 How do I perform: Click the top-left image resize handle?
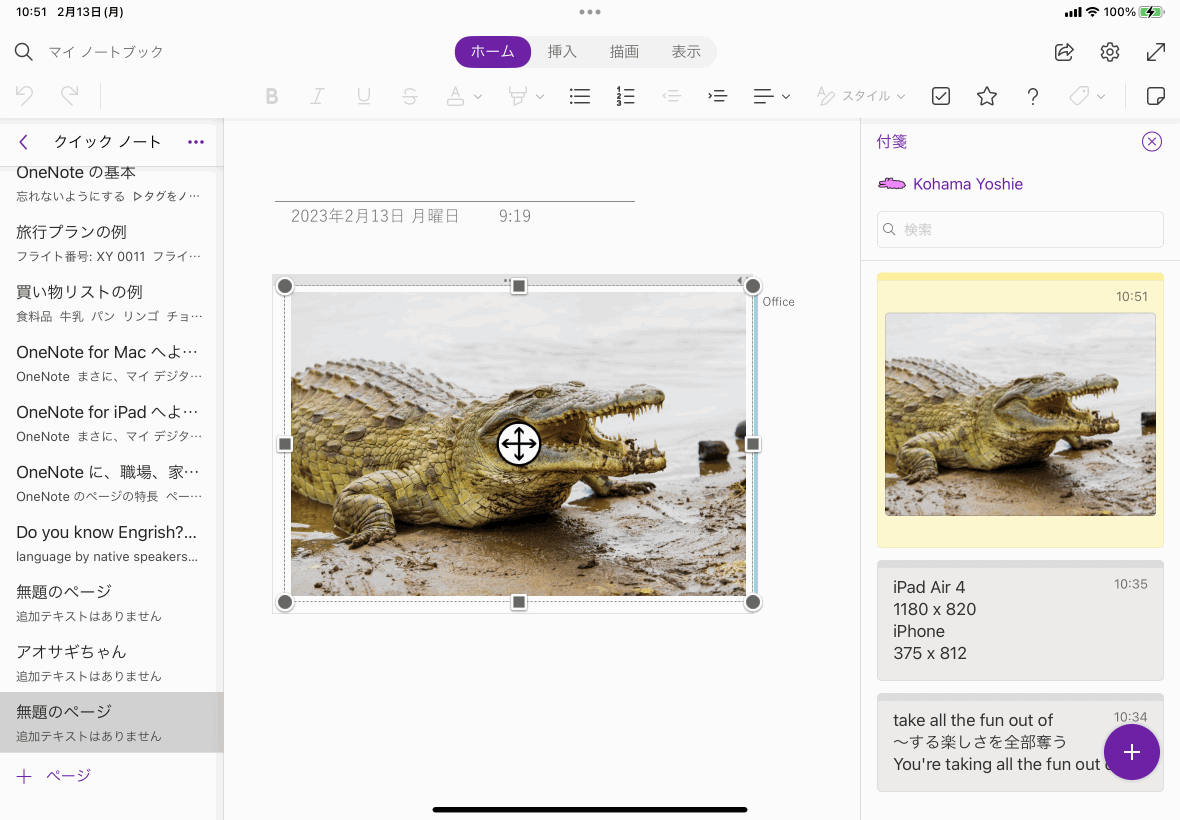tap(284, 286)
